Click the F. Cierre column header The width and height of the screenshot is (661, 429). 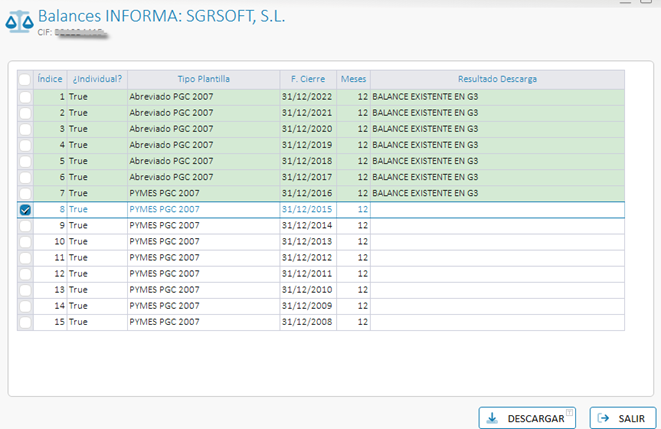[308, 79]
